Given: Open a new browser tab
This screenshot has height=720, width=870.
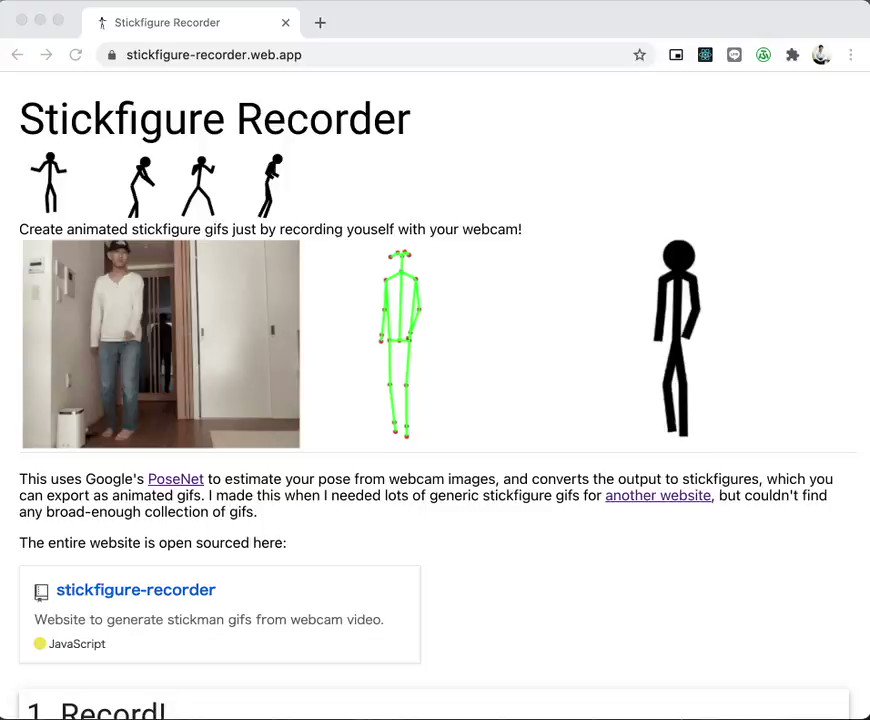Looking at the screenshot, I should click(x=320, y=23).
